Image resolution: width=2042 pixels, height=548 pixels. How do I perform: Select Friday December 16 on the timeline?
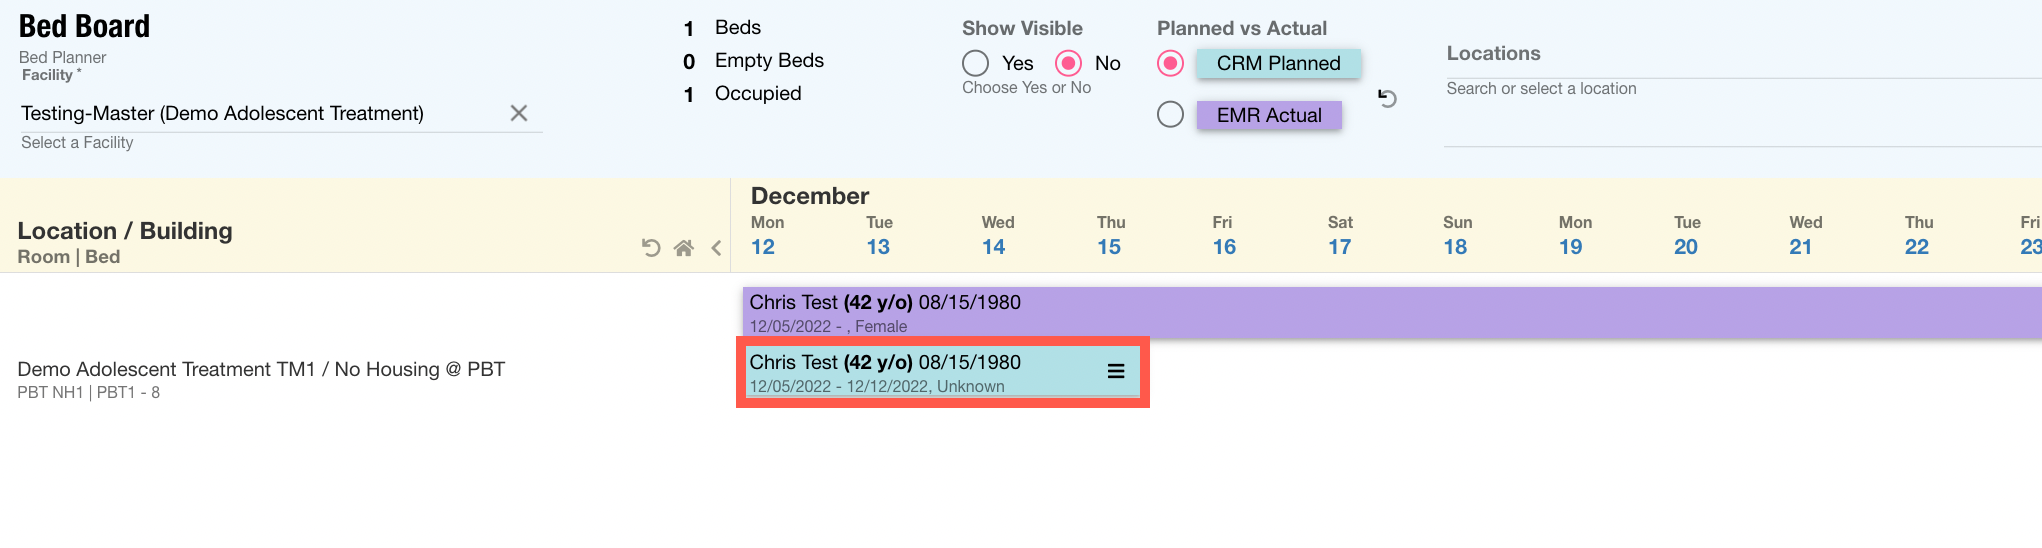[1224, 247]
